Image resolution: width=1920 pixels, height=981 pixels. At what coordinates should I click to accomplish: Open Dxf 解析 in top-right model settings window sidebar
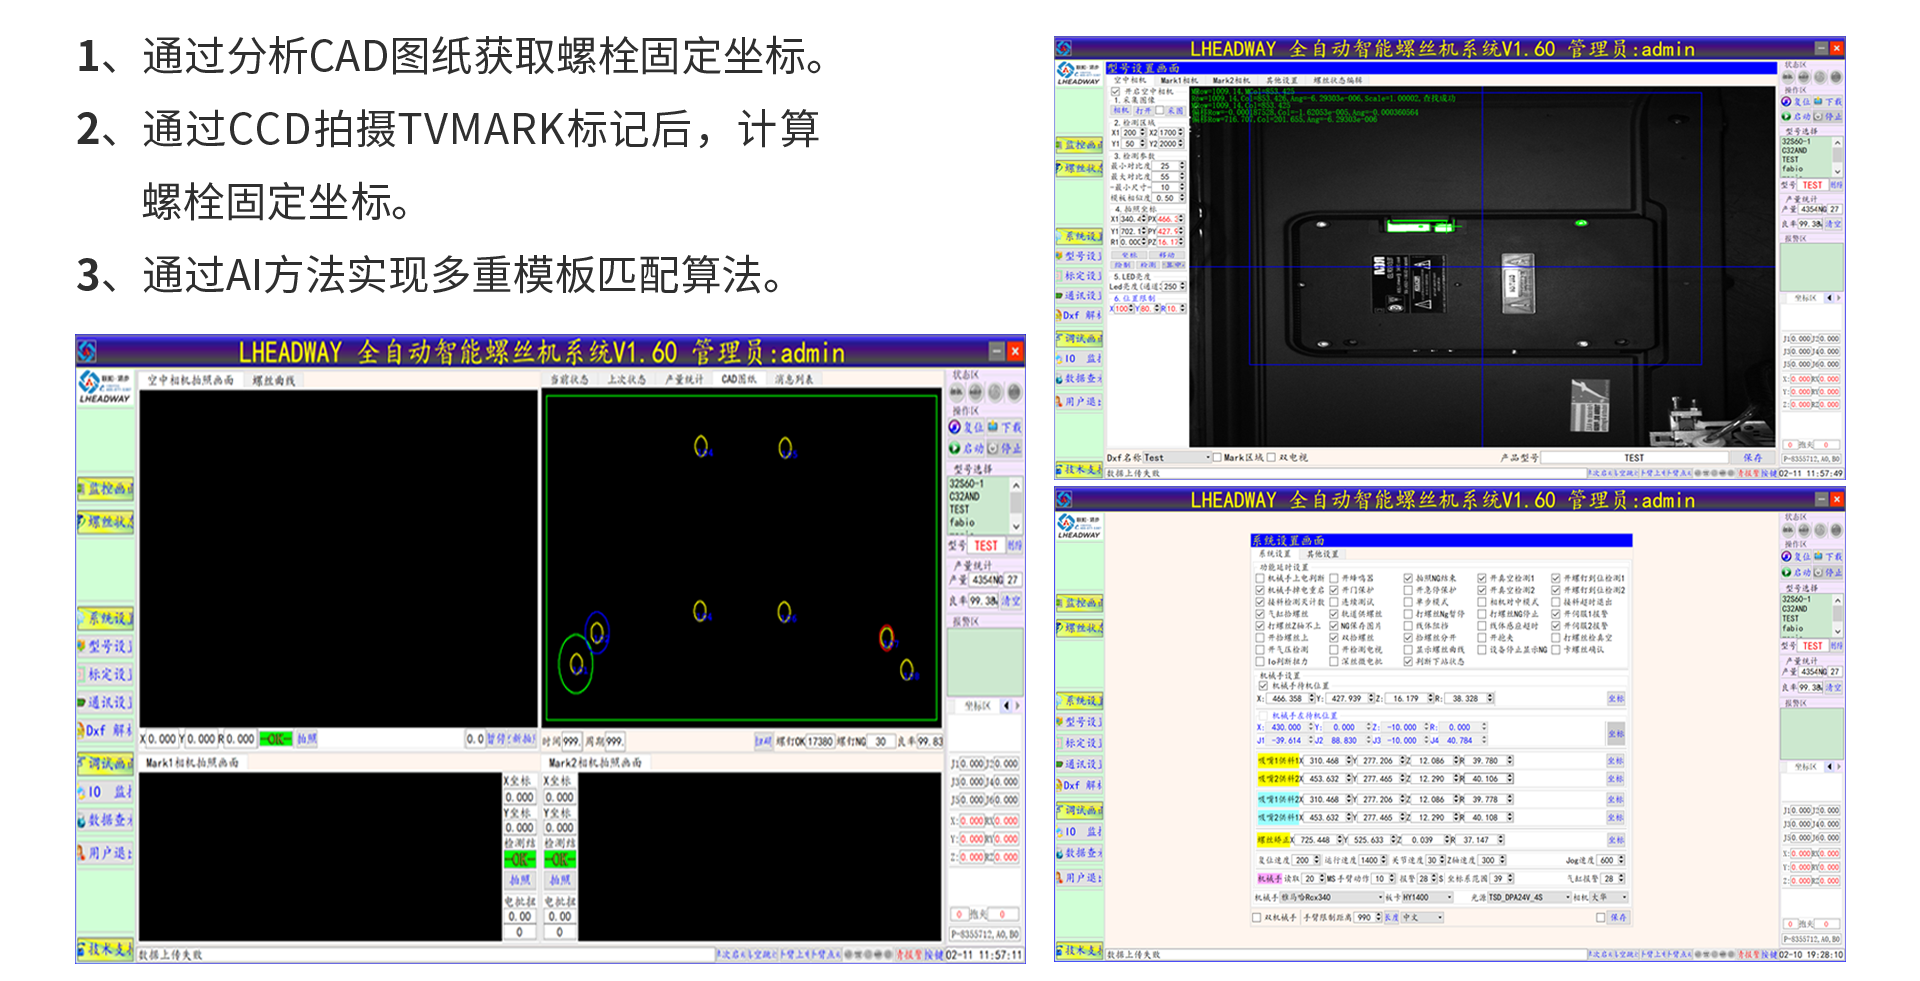(1080, 315)
